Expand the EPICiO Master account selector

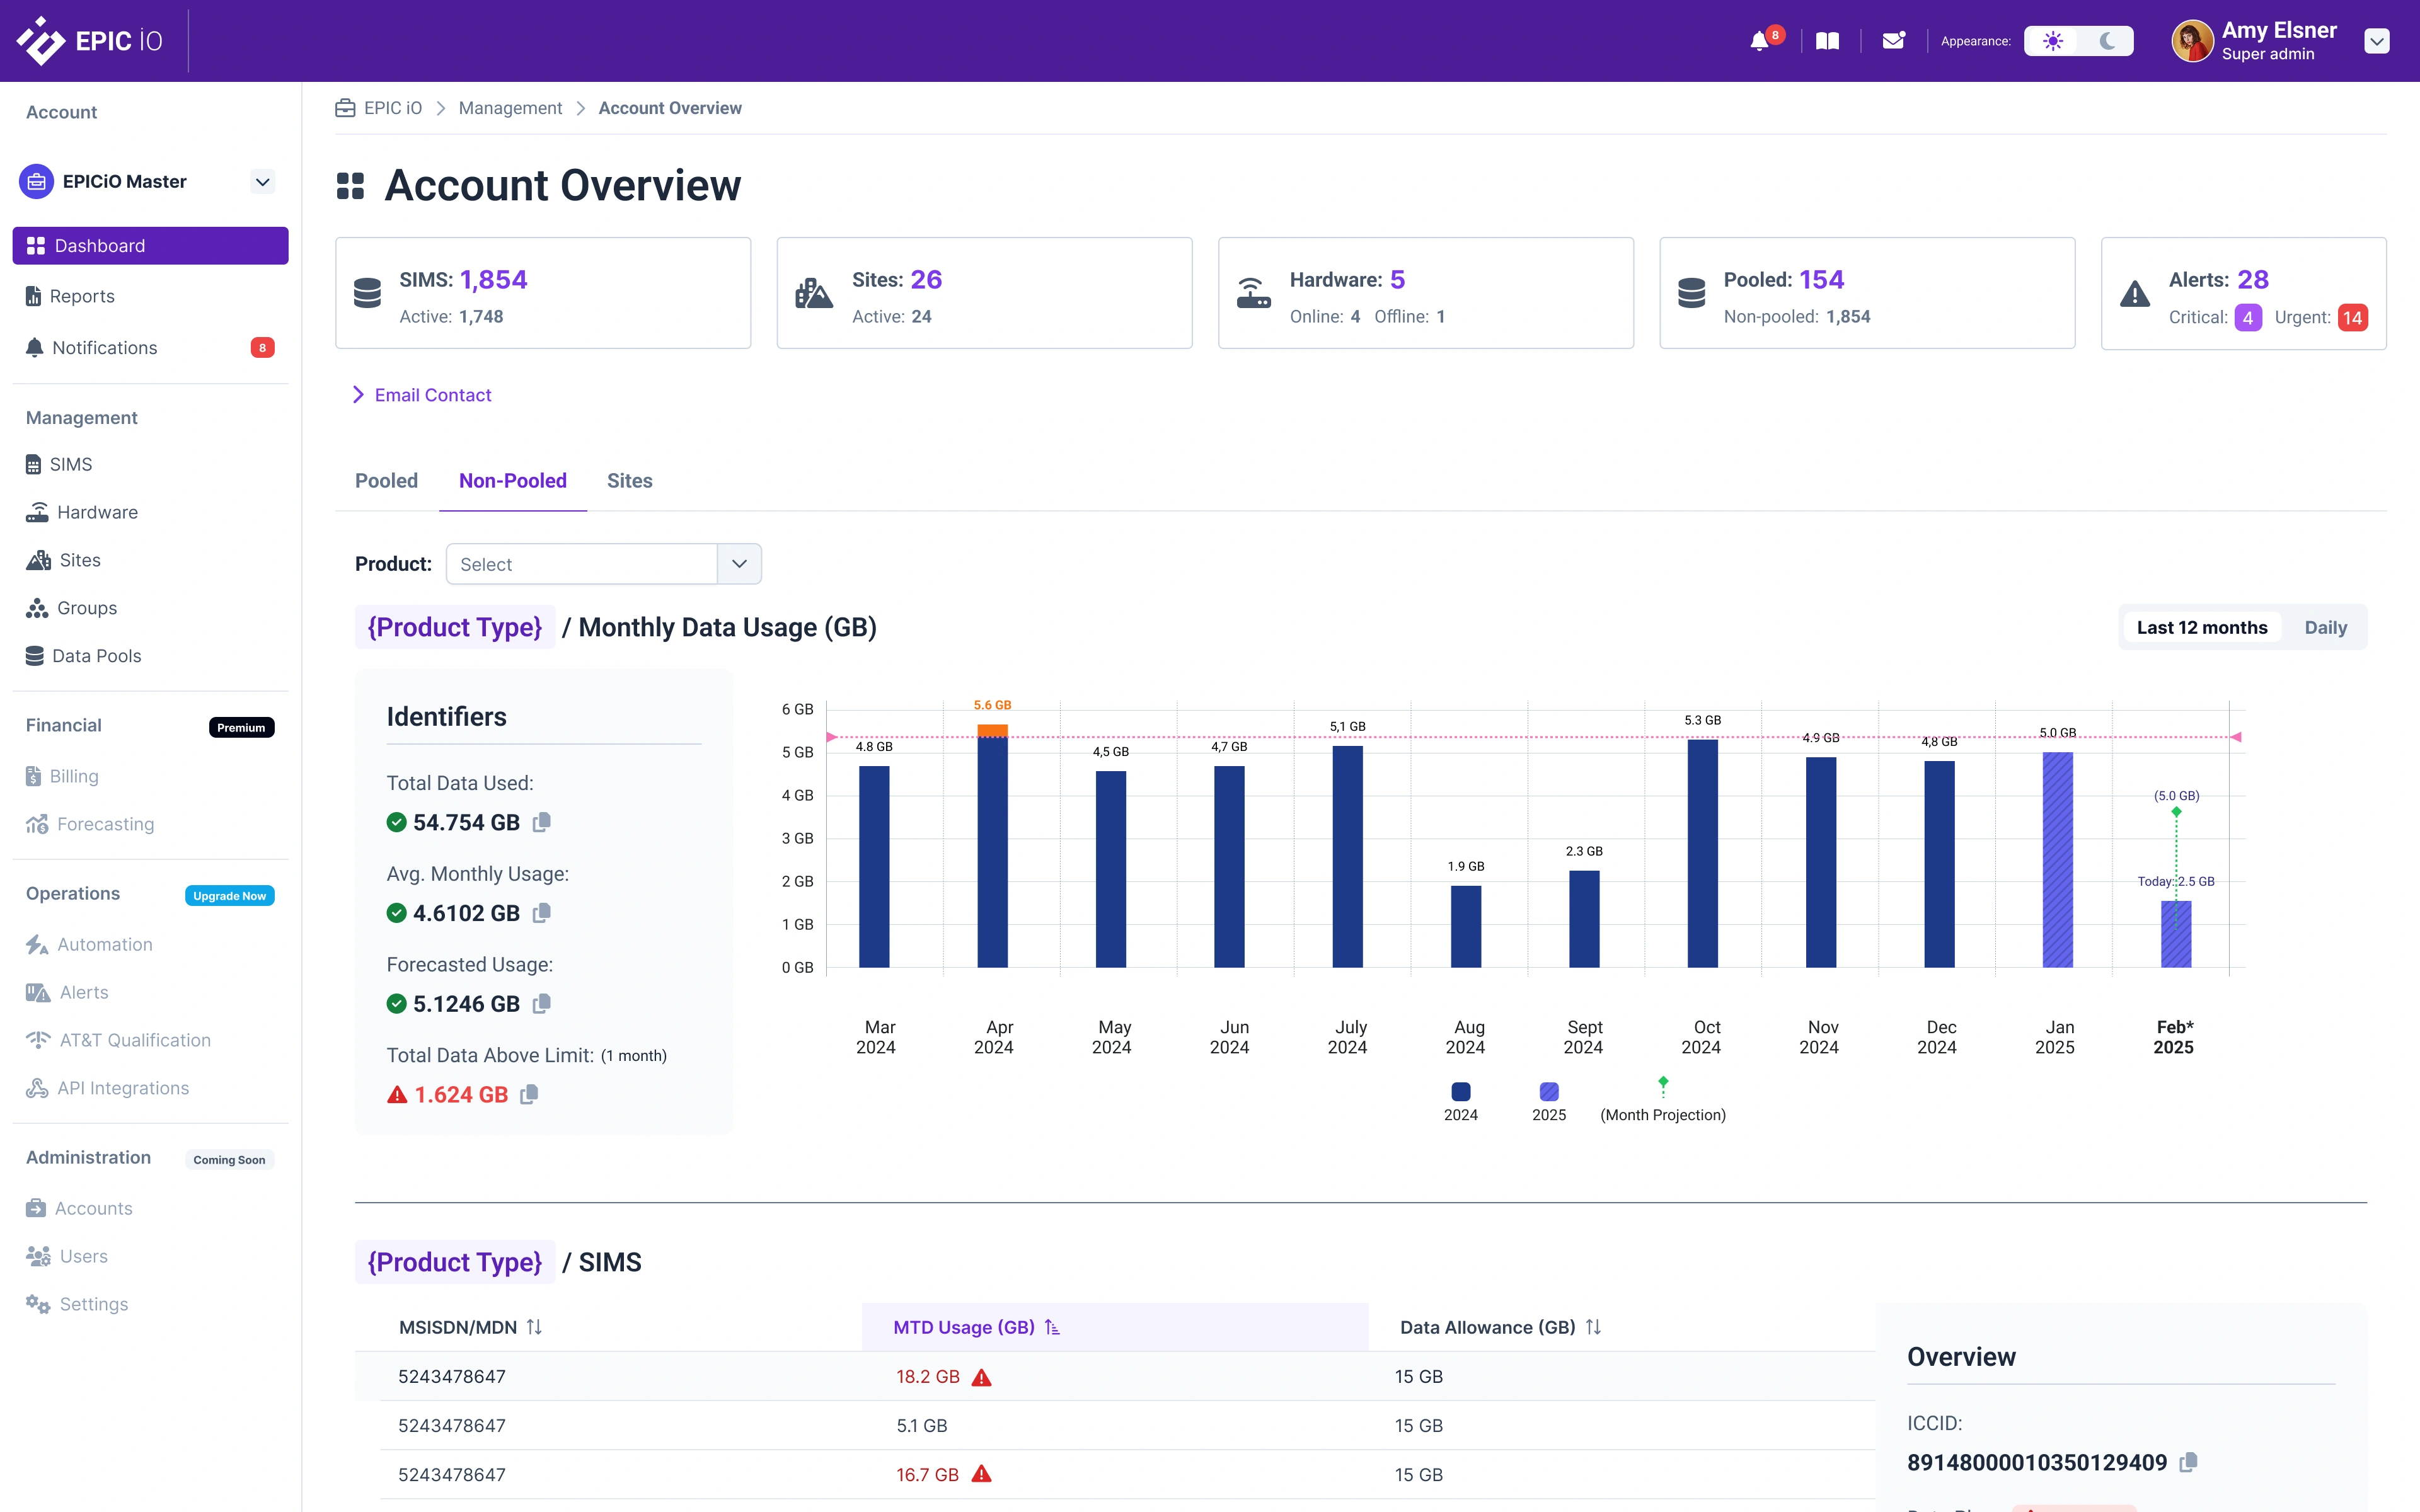[262, 181]
